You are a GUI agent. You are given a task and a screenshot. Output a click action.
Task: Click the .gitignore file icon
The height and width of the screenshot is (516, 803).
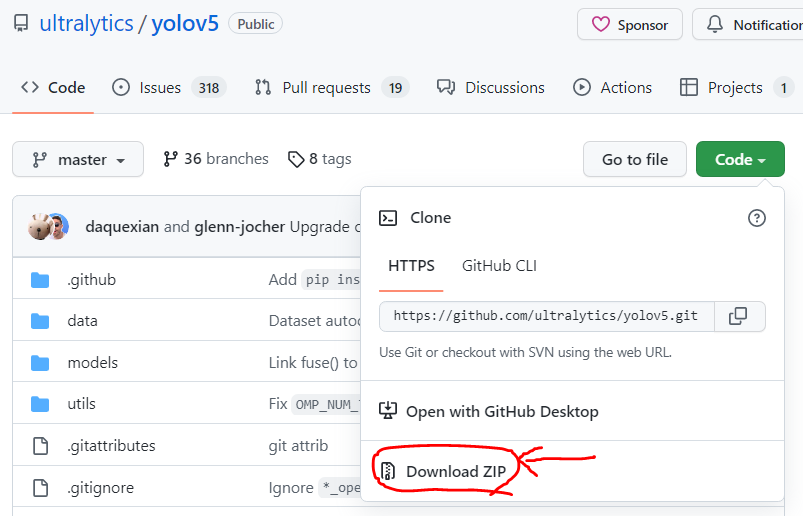click(x=40, y=487)
